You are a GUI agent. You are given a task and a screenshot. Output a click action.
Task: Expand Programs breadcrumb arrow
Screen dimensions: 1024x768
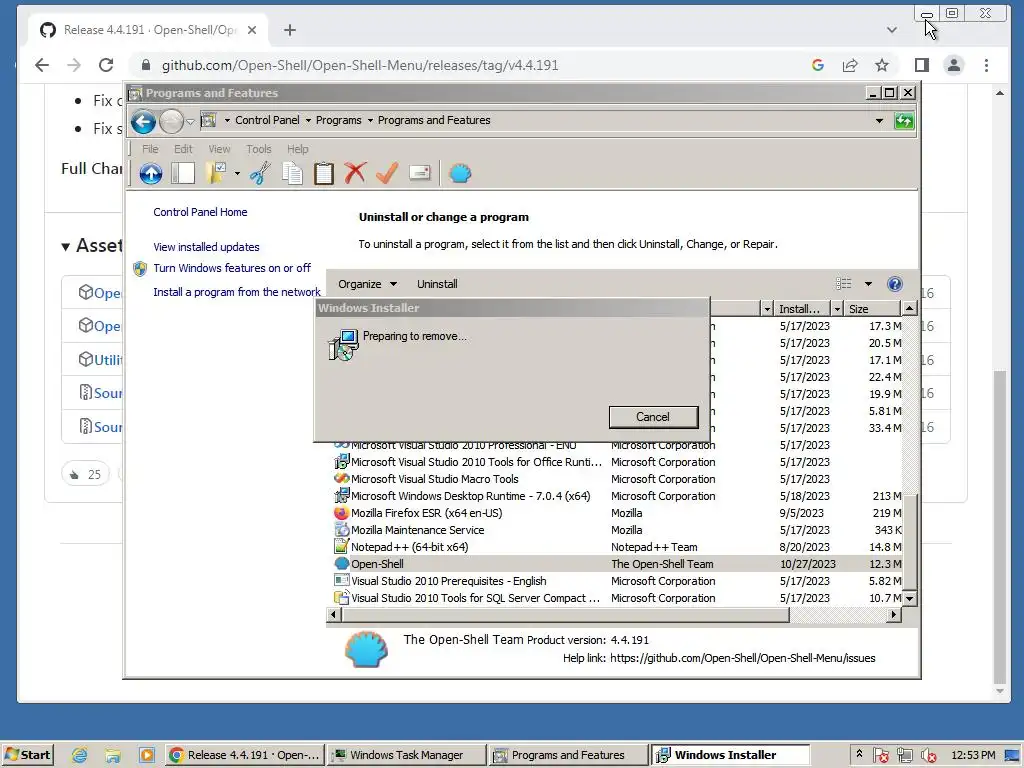370,121
